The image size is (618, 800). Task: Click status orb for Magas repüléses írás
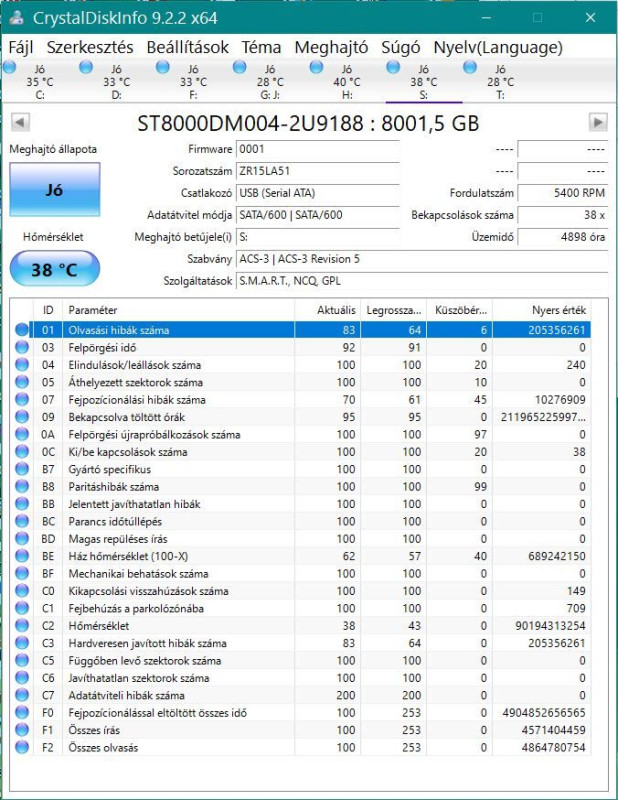click(21, 539)
